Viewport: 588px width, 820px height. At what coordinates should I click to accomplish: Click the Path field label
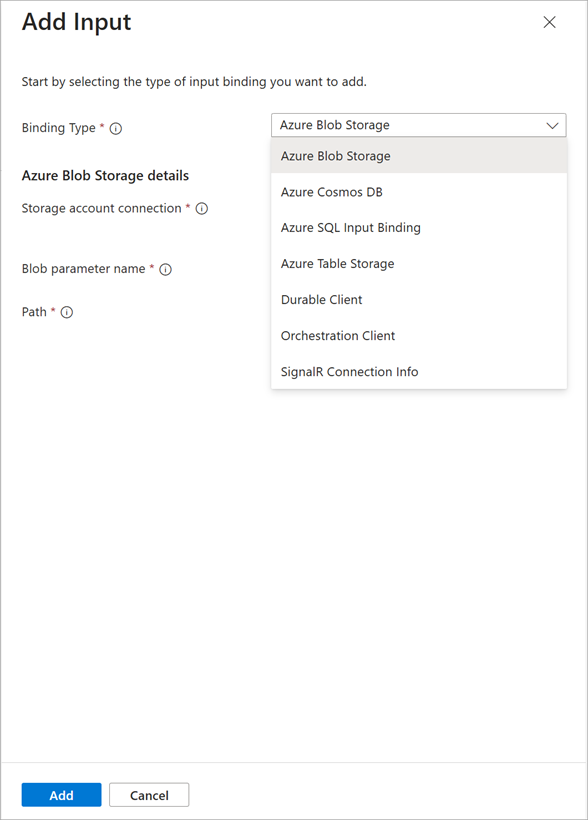(x=34, y=312)
